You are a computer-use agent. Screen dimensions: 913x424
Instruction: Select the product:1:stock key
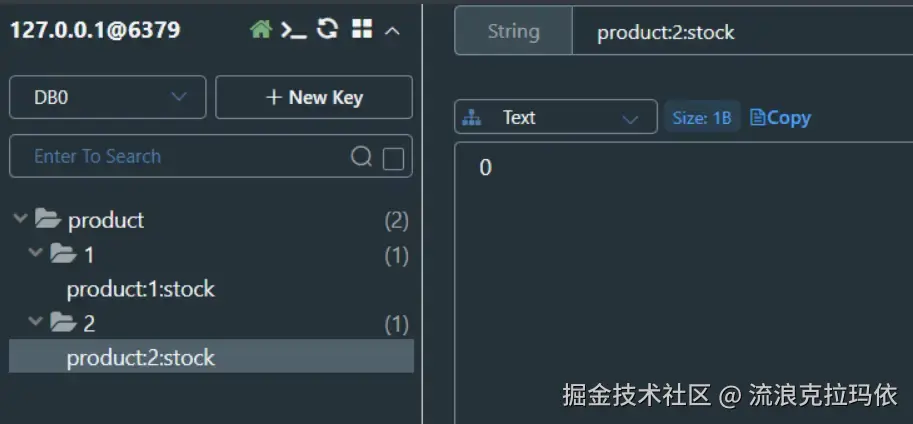click(x=141, y=290)
